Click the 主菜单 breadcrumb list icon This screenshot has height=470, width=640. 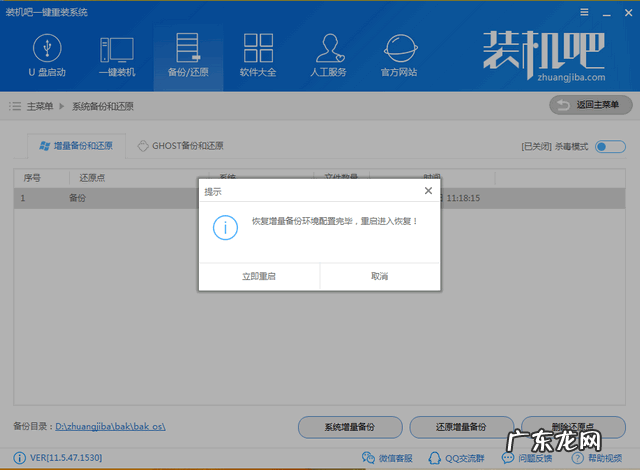[15, 106]
